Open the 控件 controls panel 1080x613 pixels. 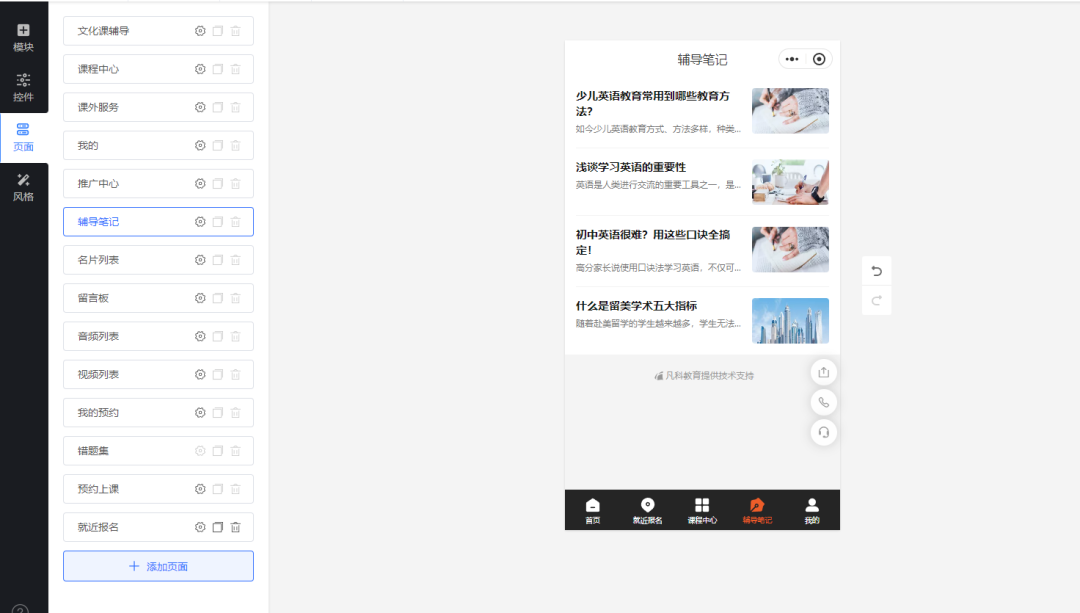pyautogui.click(x=23, y=87)
